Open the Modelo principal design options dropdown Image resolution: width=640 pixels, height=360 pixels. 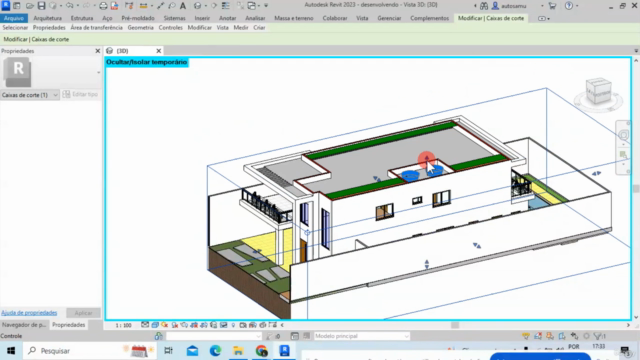pos(362,336)
